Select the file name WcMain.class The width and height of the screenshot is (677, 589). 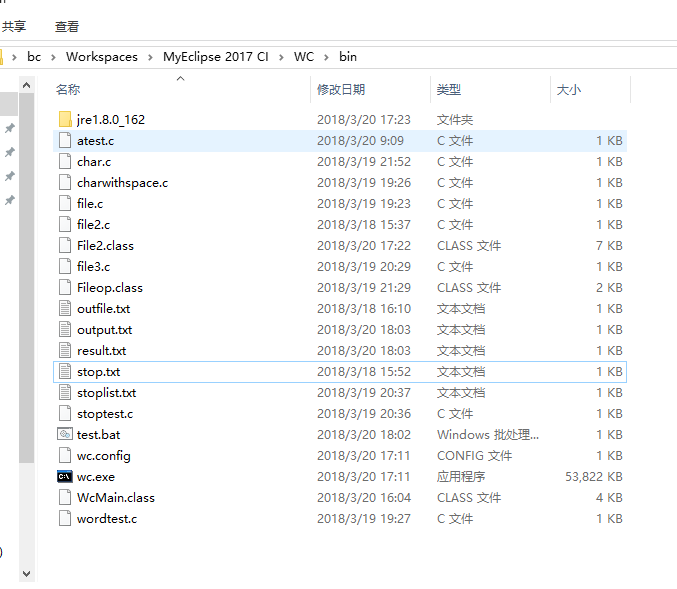(x=116, y=497)
